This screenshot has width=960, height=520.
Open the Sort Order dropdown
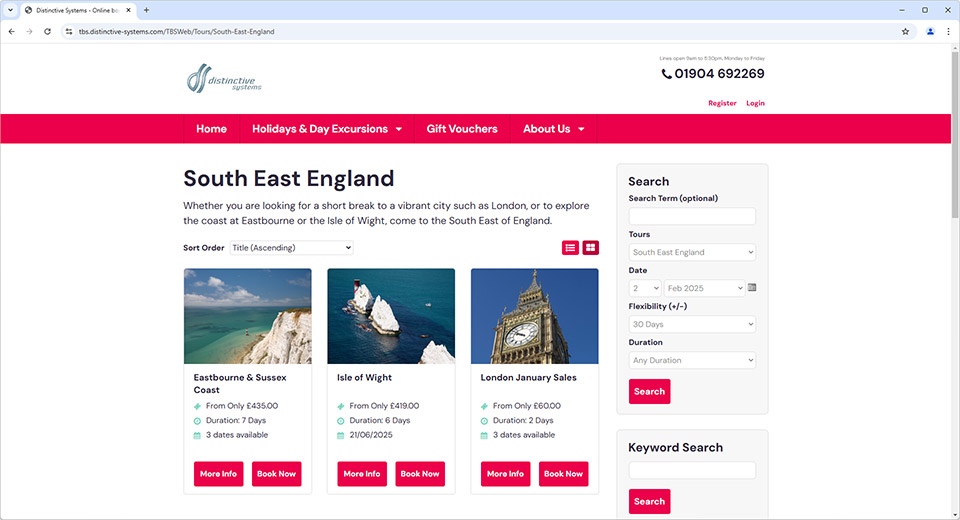pos(291,247)
